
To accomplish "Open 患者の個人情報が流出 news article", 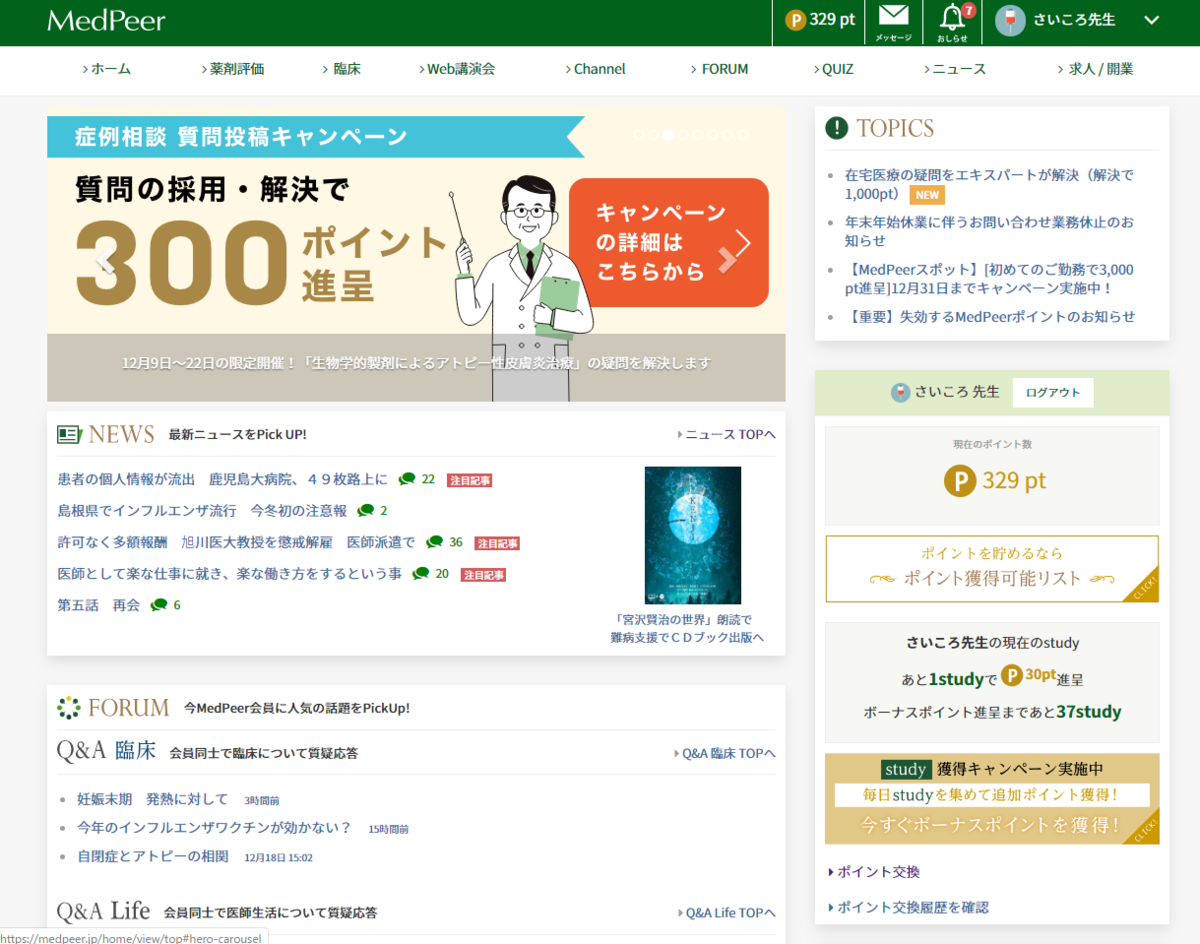I will click(222, 480).
